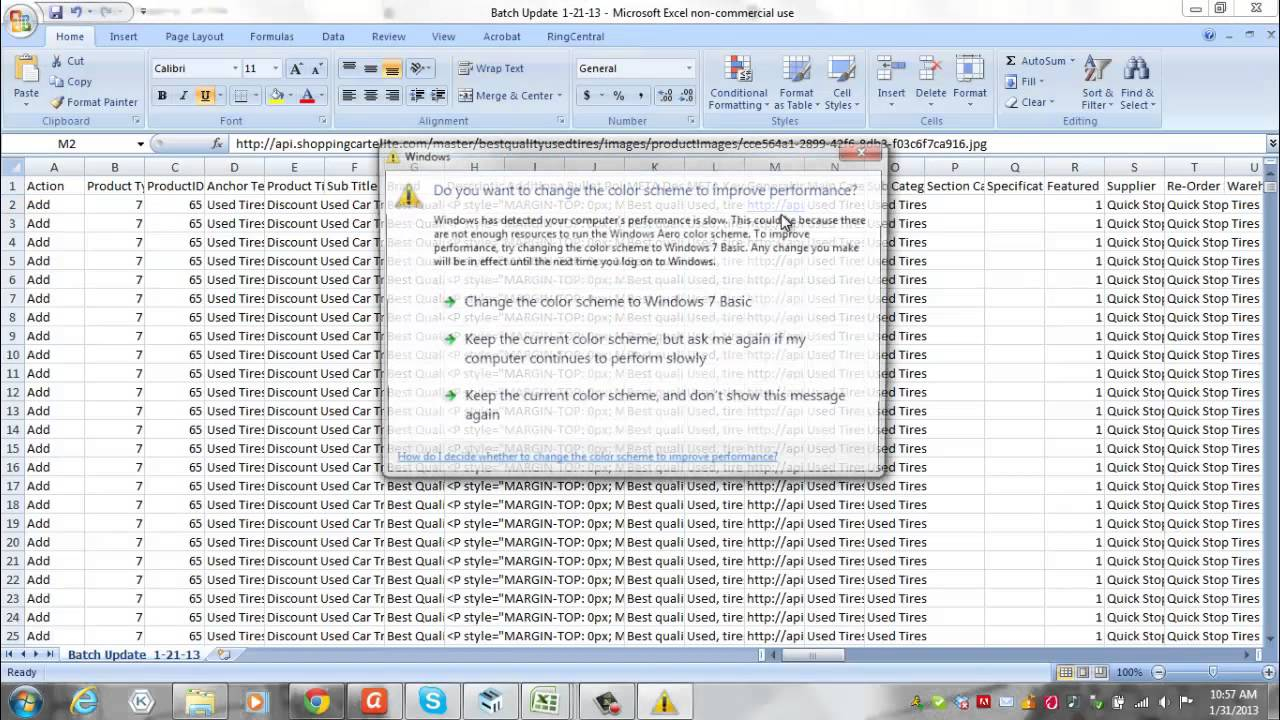Click the horizontal scrollbar thumb

(812, 655)
